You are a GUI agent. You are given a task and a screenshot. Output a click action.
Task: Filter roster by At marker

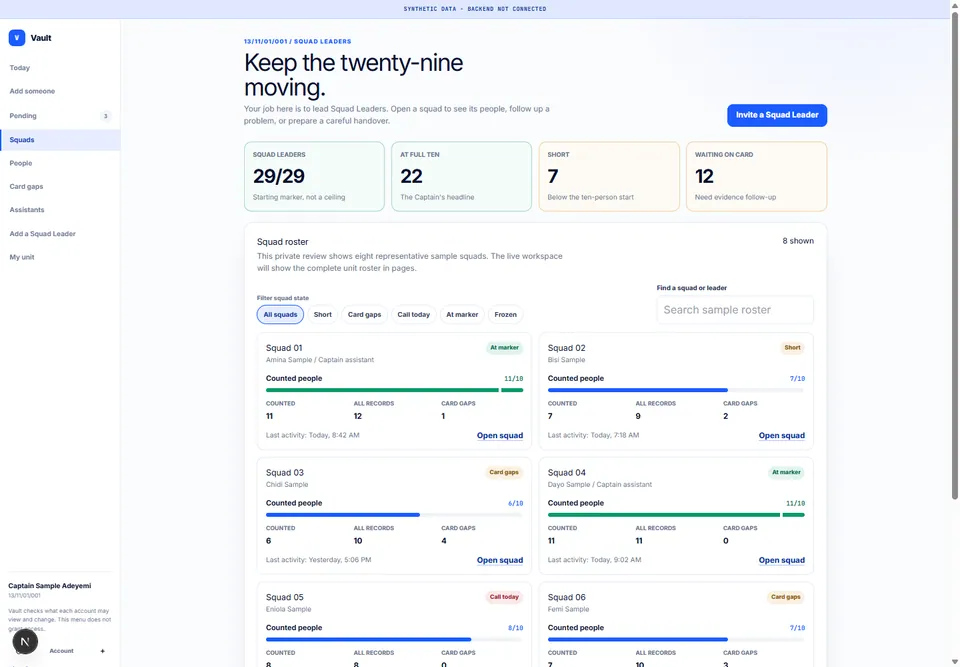pos(462,314)
